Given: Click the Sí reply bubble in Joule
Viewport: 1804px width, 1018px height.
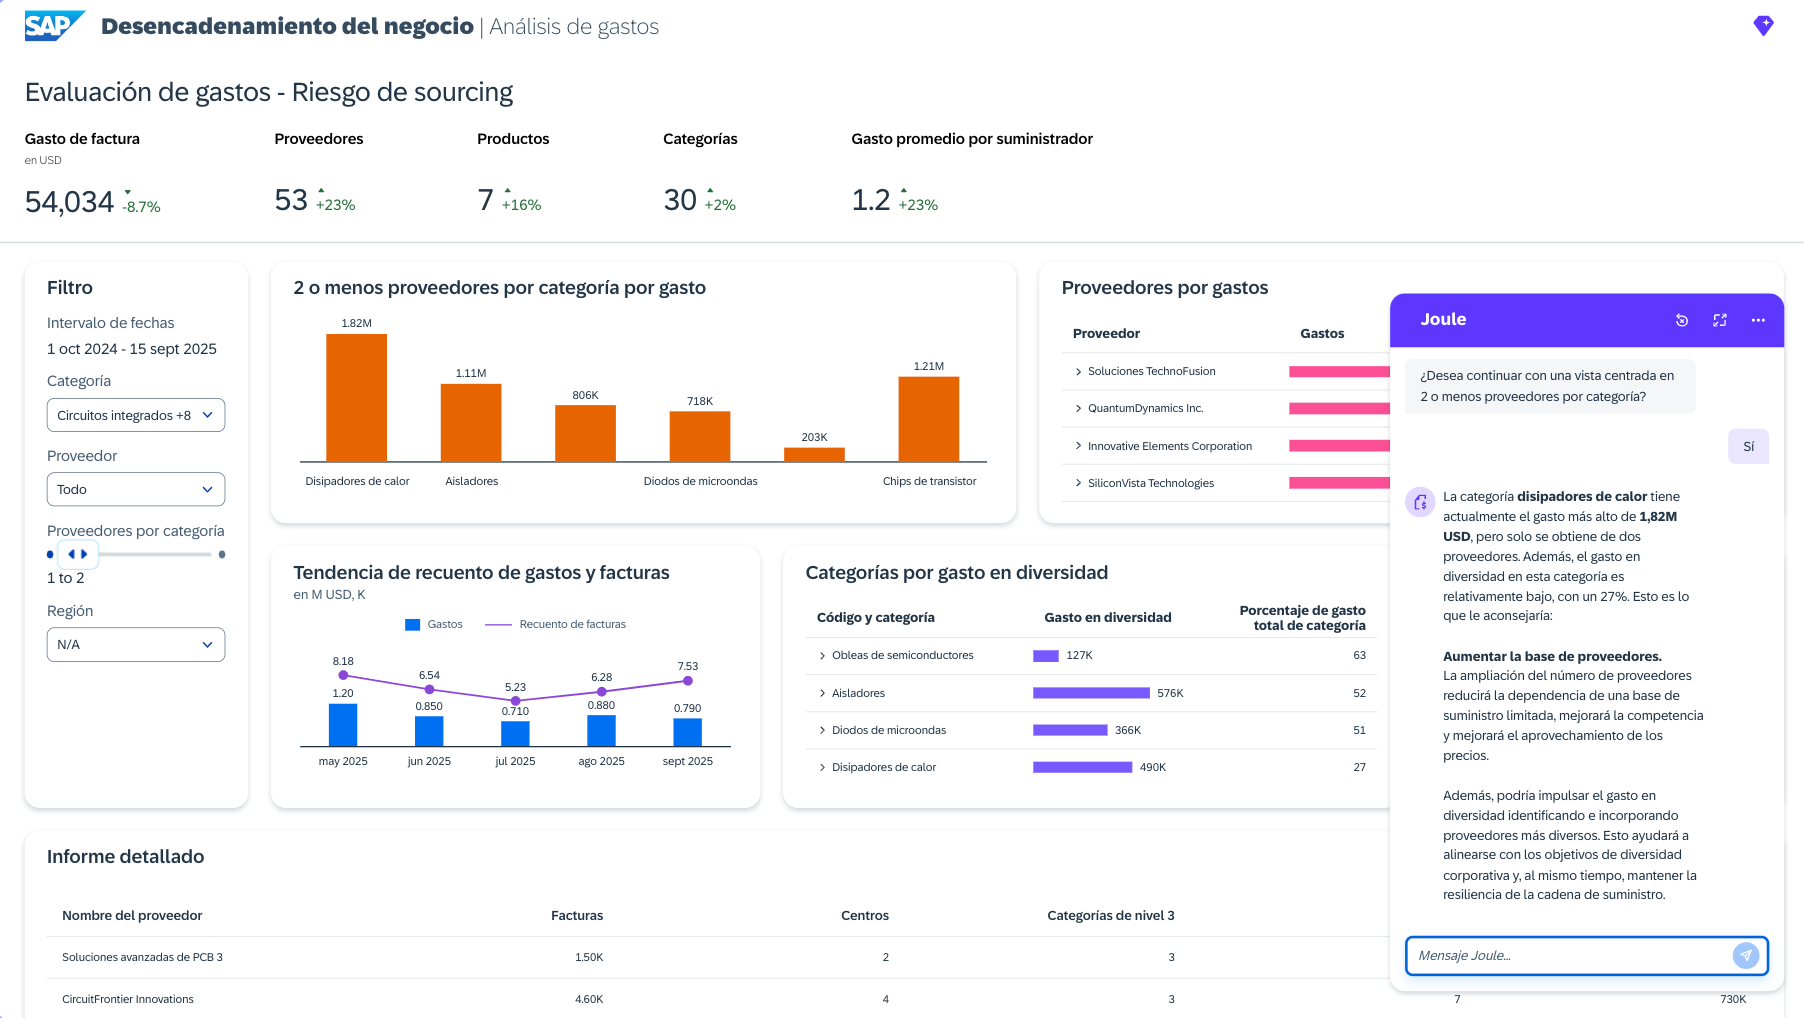Looking at the screenshot, I should click(x=1748, y=447).
